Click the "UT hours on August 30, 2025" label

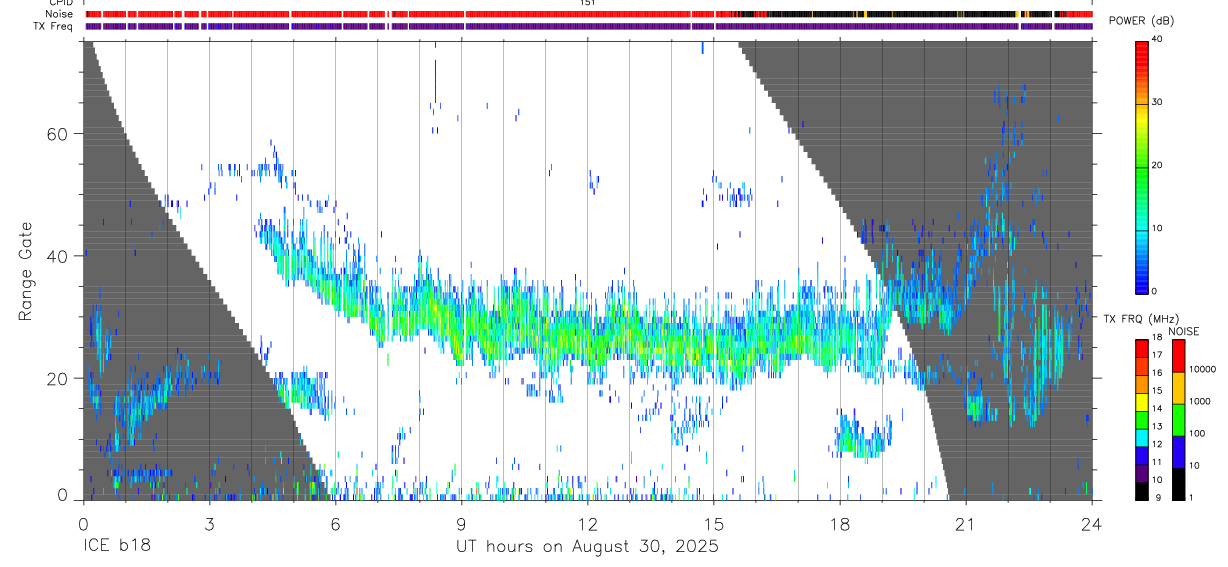(587, 547)
